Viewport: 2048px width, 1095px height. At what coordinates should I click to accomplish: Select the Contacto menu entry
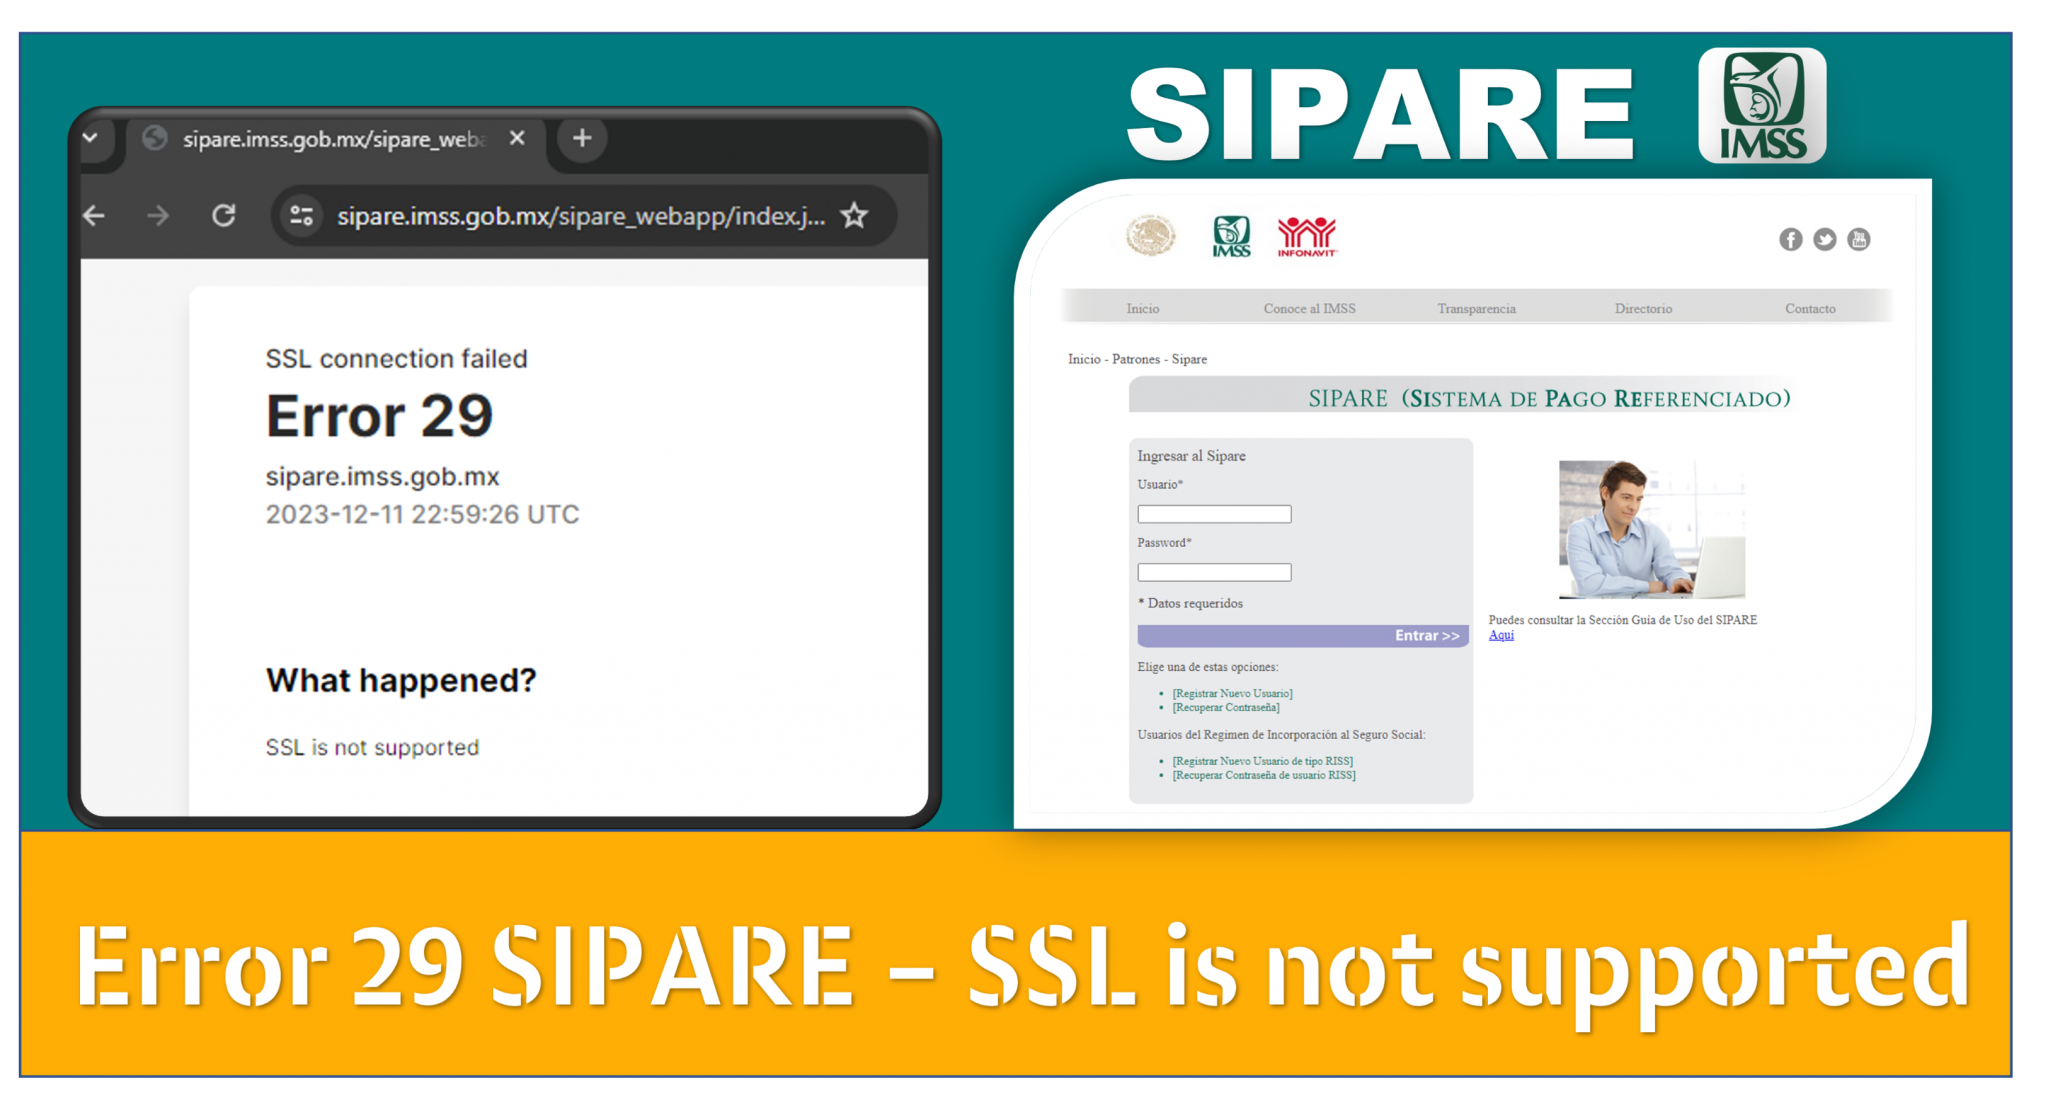[1810, 308]
